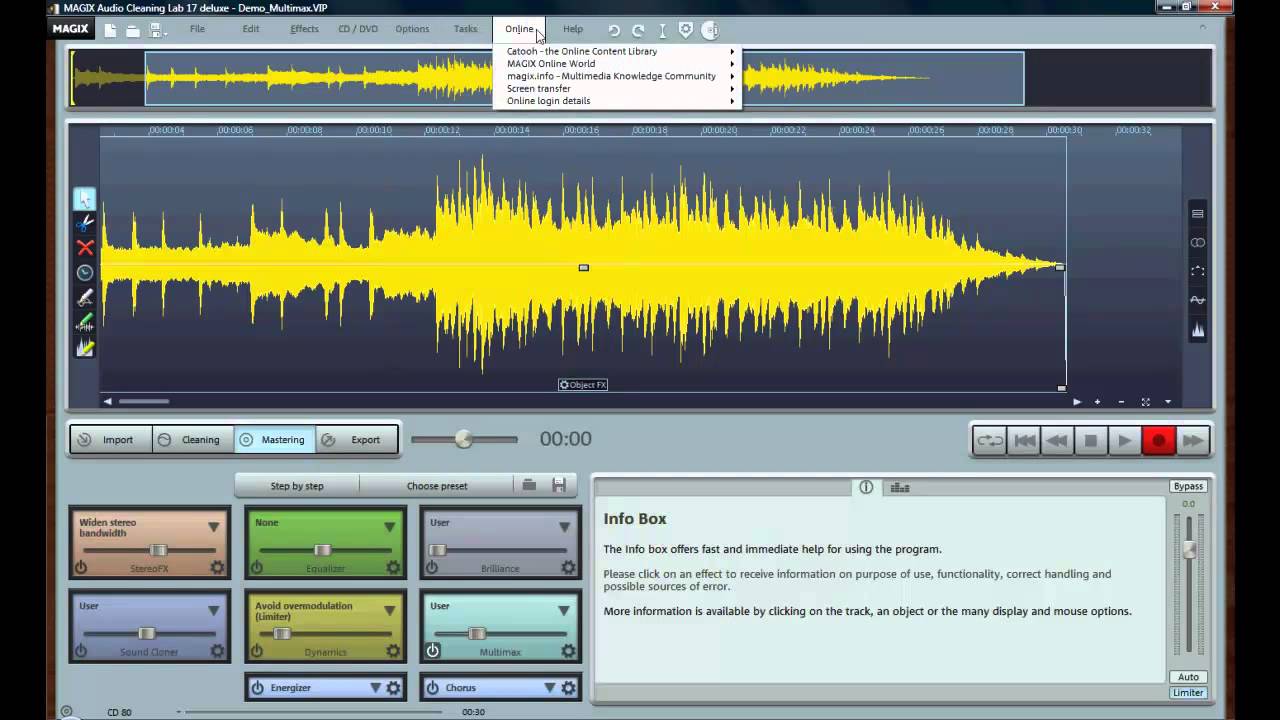The height and width of the screenshot is (720, 1280).
Task: Click the Multimax intensity slider
Action: click(478, 633)
